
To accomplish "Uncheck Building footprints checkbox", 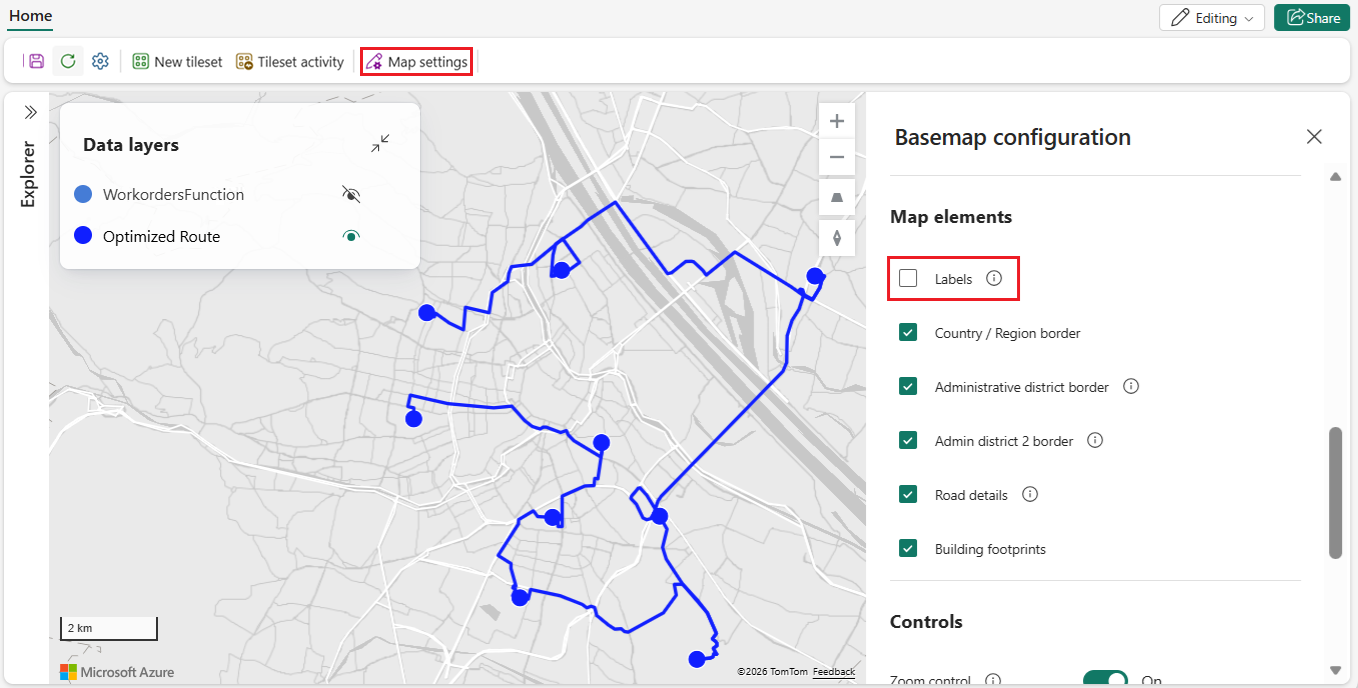I will (x=908, y=548).
